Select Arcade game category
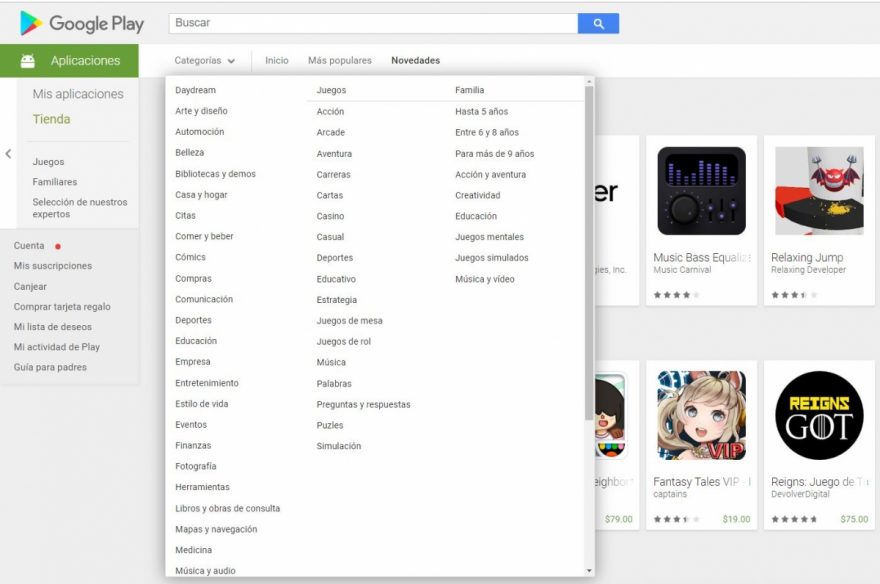Image resolution: width=880 pixels, height=584 pixels. pyautogui.click(x=331, y=132)
